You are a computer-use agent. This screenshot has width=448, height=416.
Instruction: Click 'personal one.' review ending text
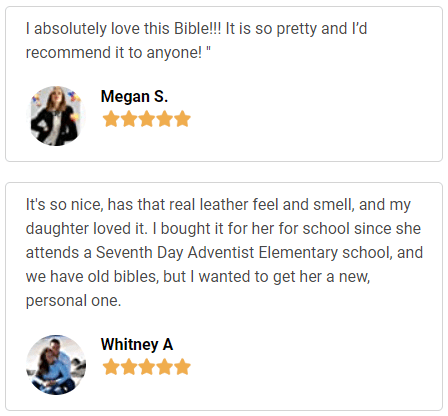tap(73, 301)
